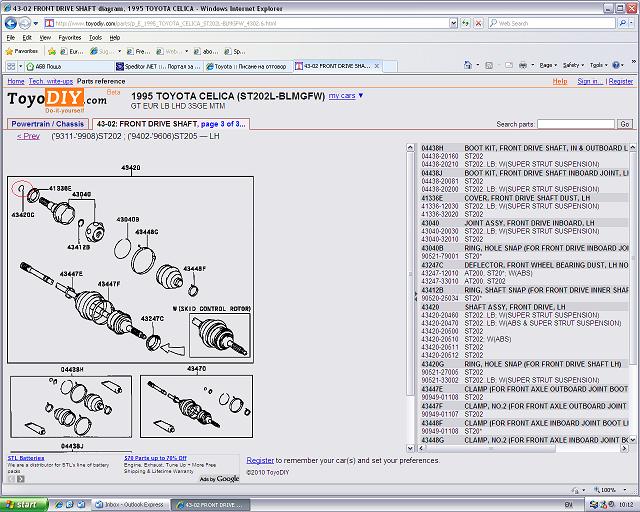Open the Favorites menu
Screen dimensions: 640x512
69,37
